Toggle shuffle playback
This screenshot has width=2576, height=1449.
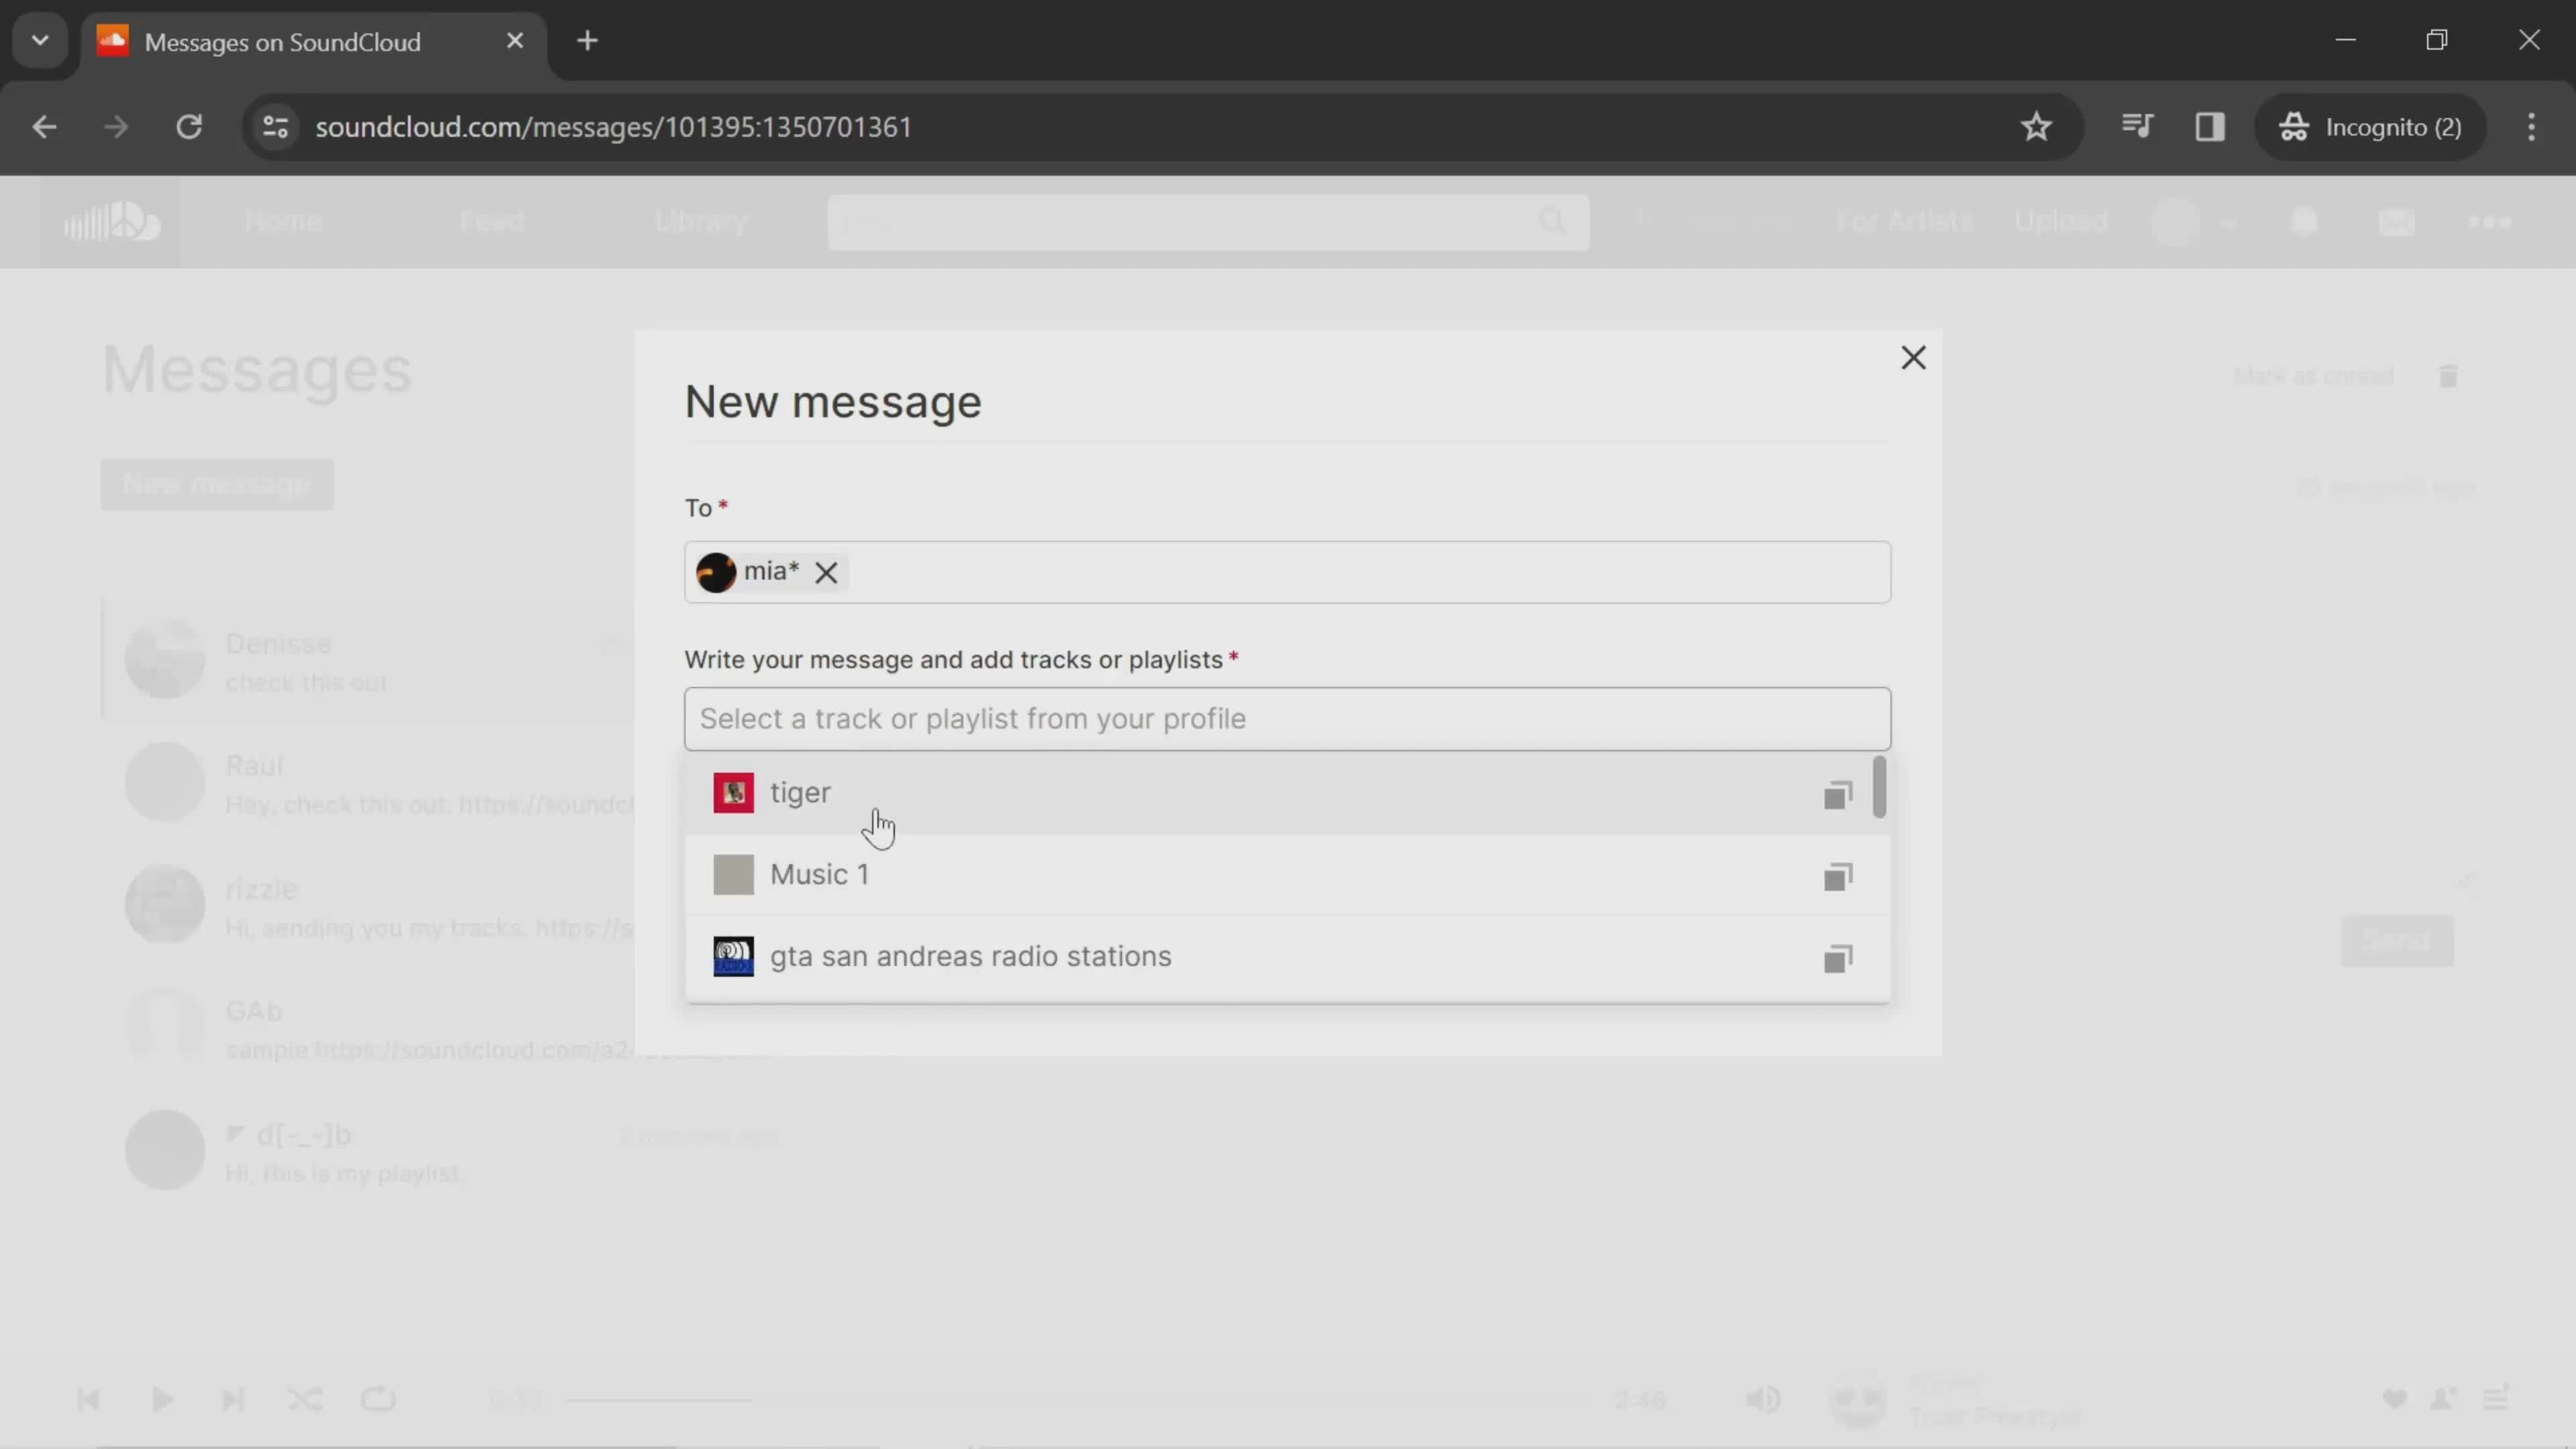point(305,1400)
